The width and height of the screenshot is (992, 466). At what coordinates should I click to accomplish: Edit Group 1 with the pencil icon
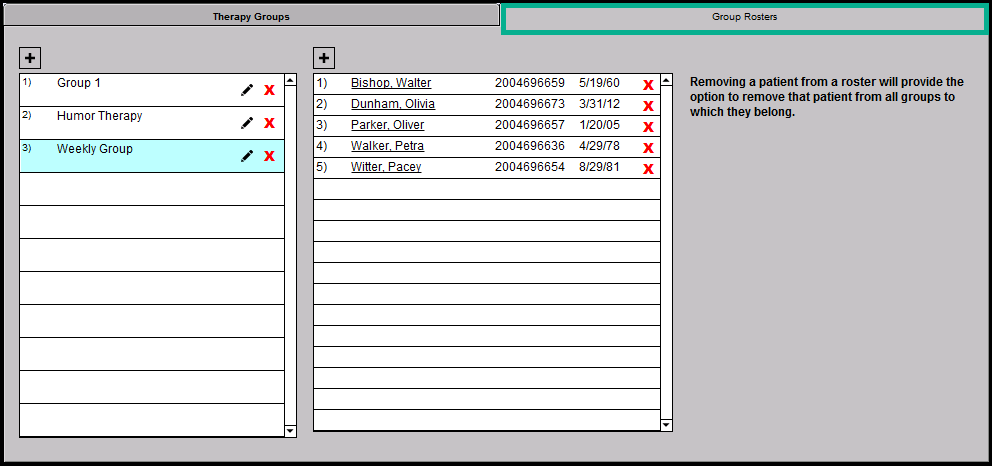click(247, 90)
